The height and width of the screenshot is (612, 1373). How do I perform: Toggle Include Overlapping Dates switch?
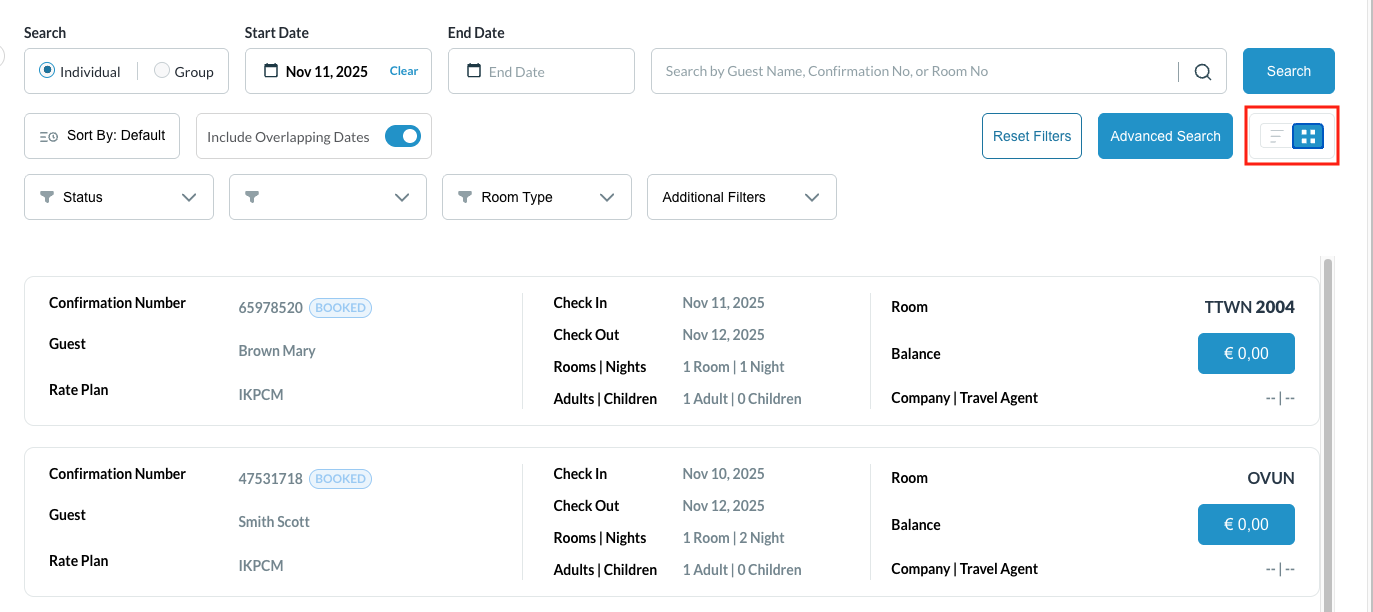[403, 136]
